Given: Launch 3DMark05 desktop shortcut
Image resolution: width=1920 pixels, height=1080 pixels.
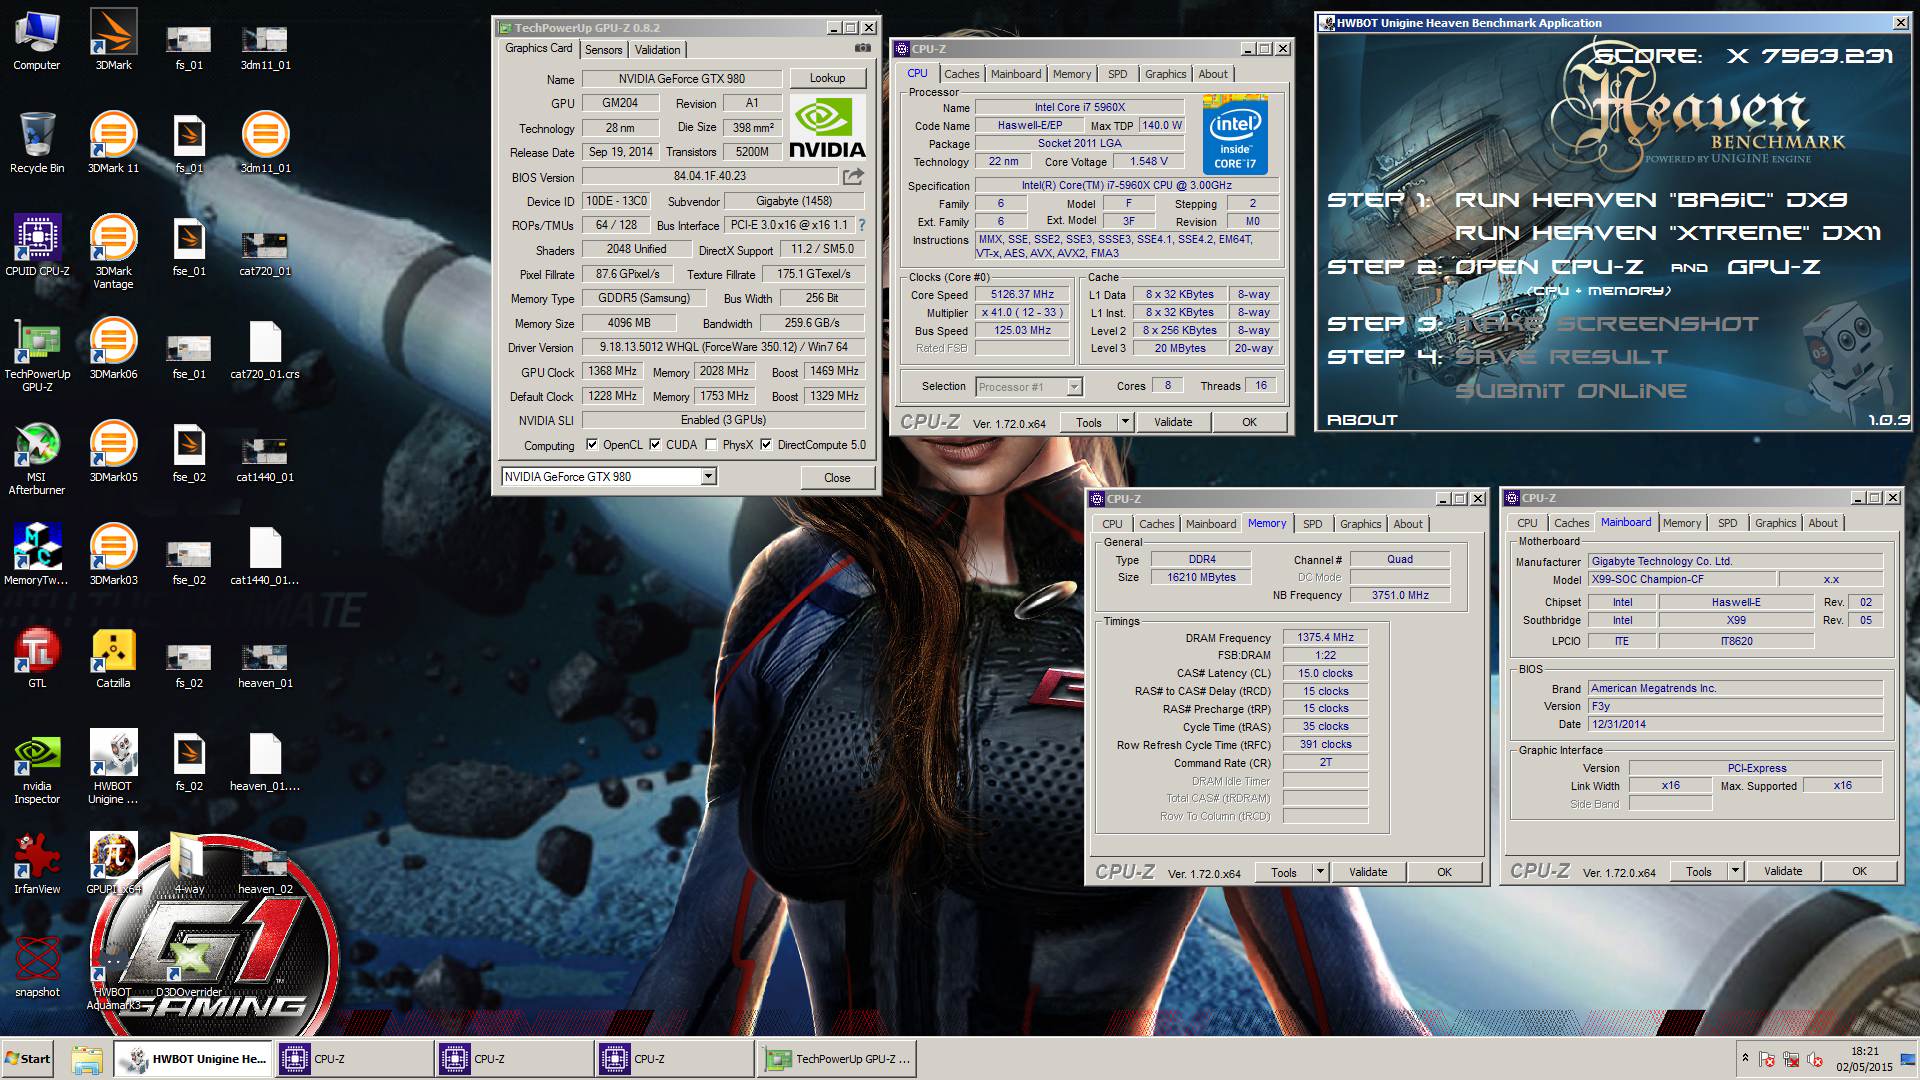Looking at the screenshot, I should click(x=113, y=452).
